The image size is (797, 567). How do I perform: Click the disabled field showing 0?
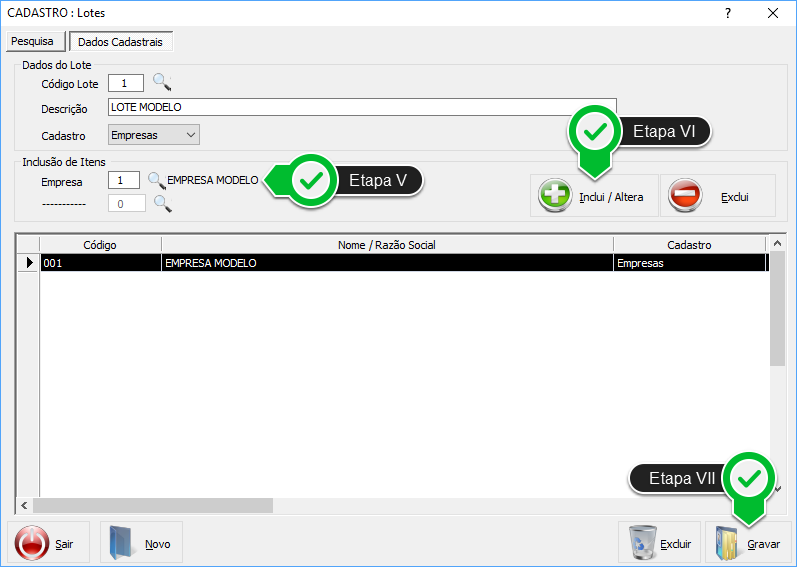tap(127, 204)
